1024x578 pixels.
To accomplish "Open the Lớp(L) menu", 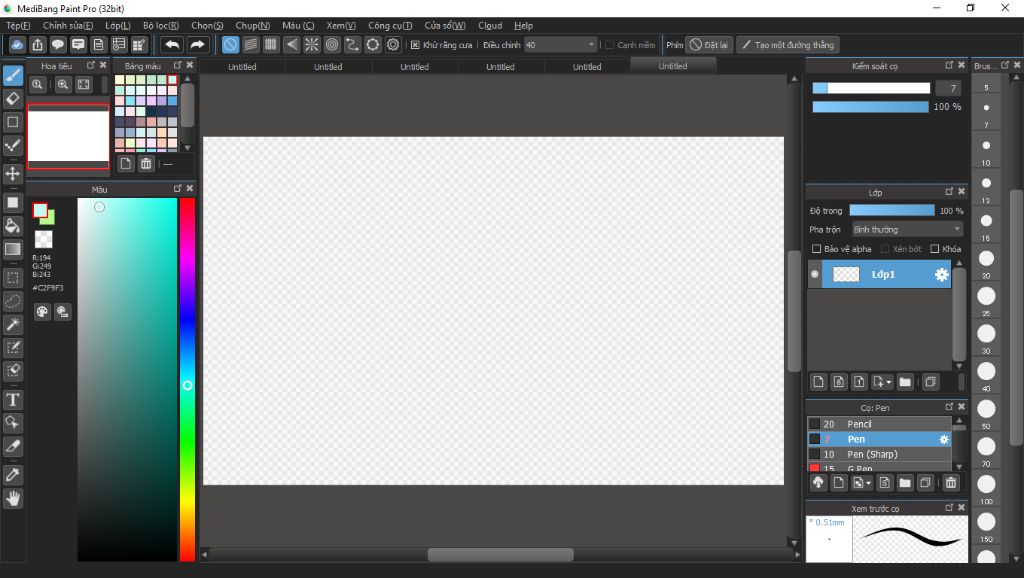I will click(118, 25).
